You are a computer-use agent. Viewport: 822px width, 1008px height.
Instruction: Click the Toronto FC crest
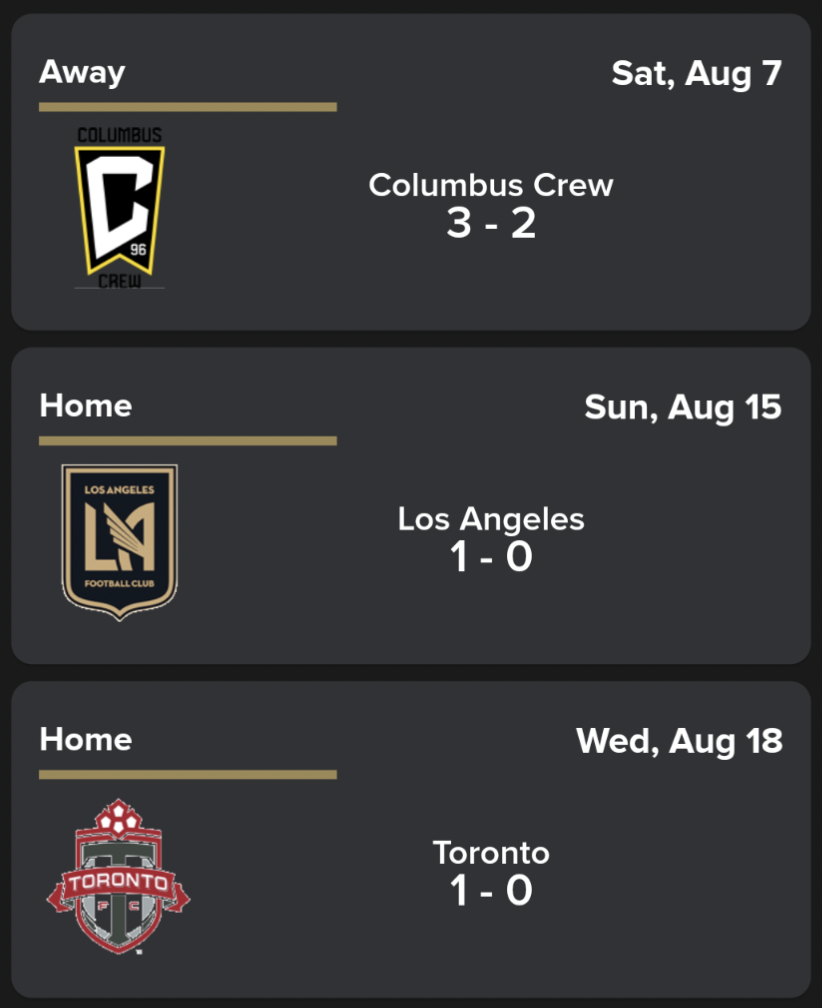pos(119,876)
